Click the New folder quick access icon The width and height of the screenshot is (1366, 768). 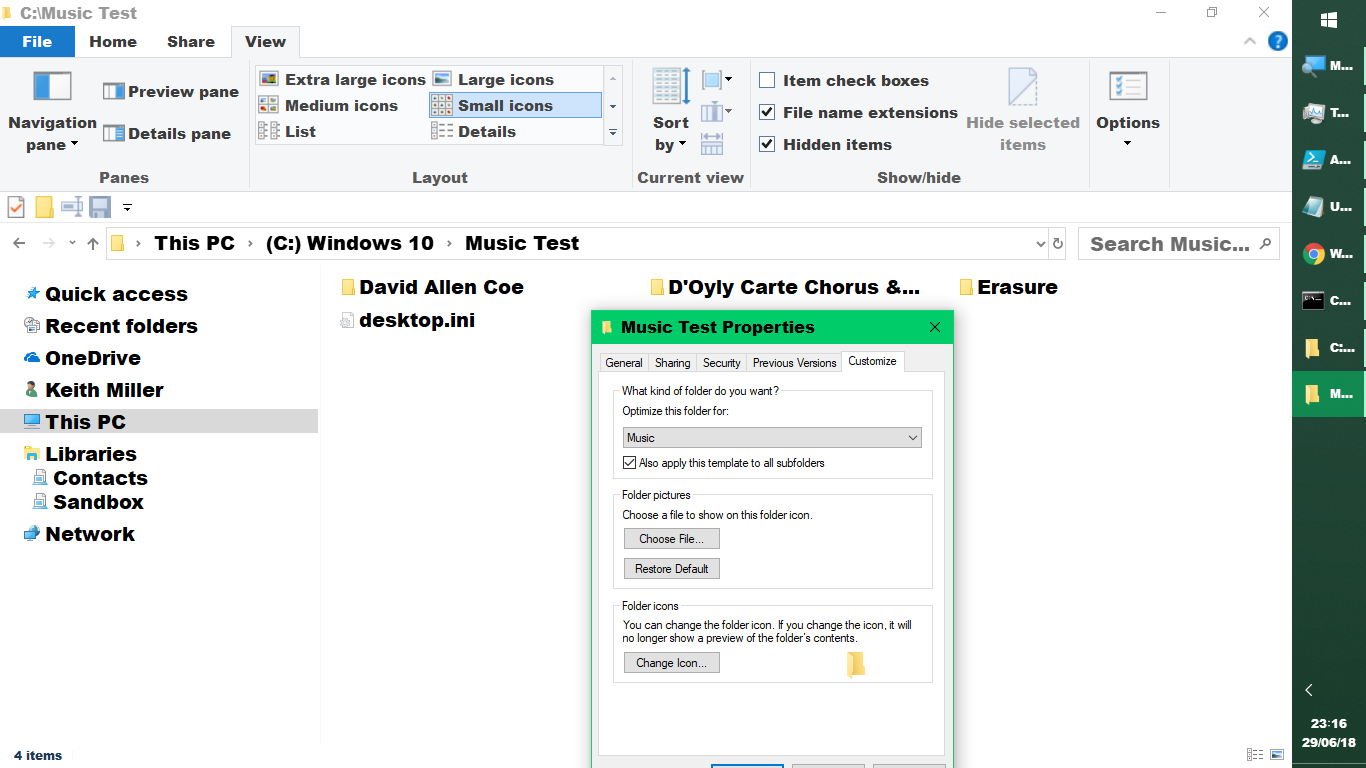pyautogui.click(x=44, y=207)
